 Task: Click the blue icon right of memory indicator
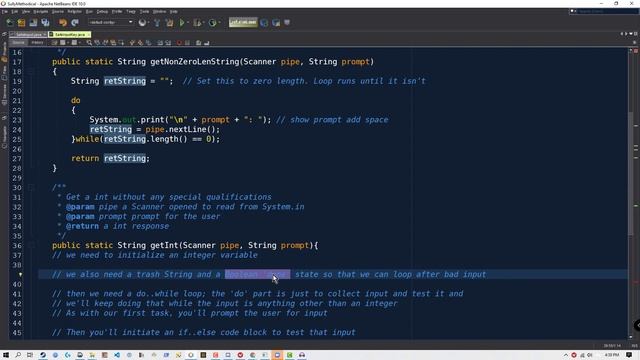coord(264,22)
